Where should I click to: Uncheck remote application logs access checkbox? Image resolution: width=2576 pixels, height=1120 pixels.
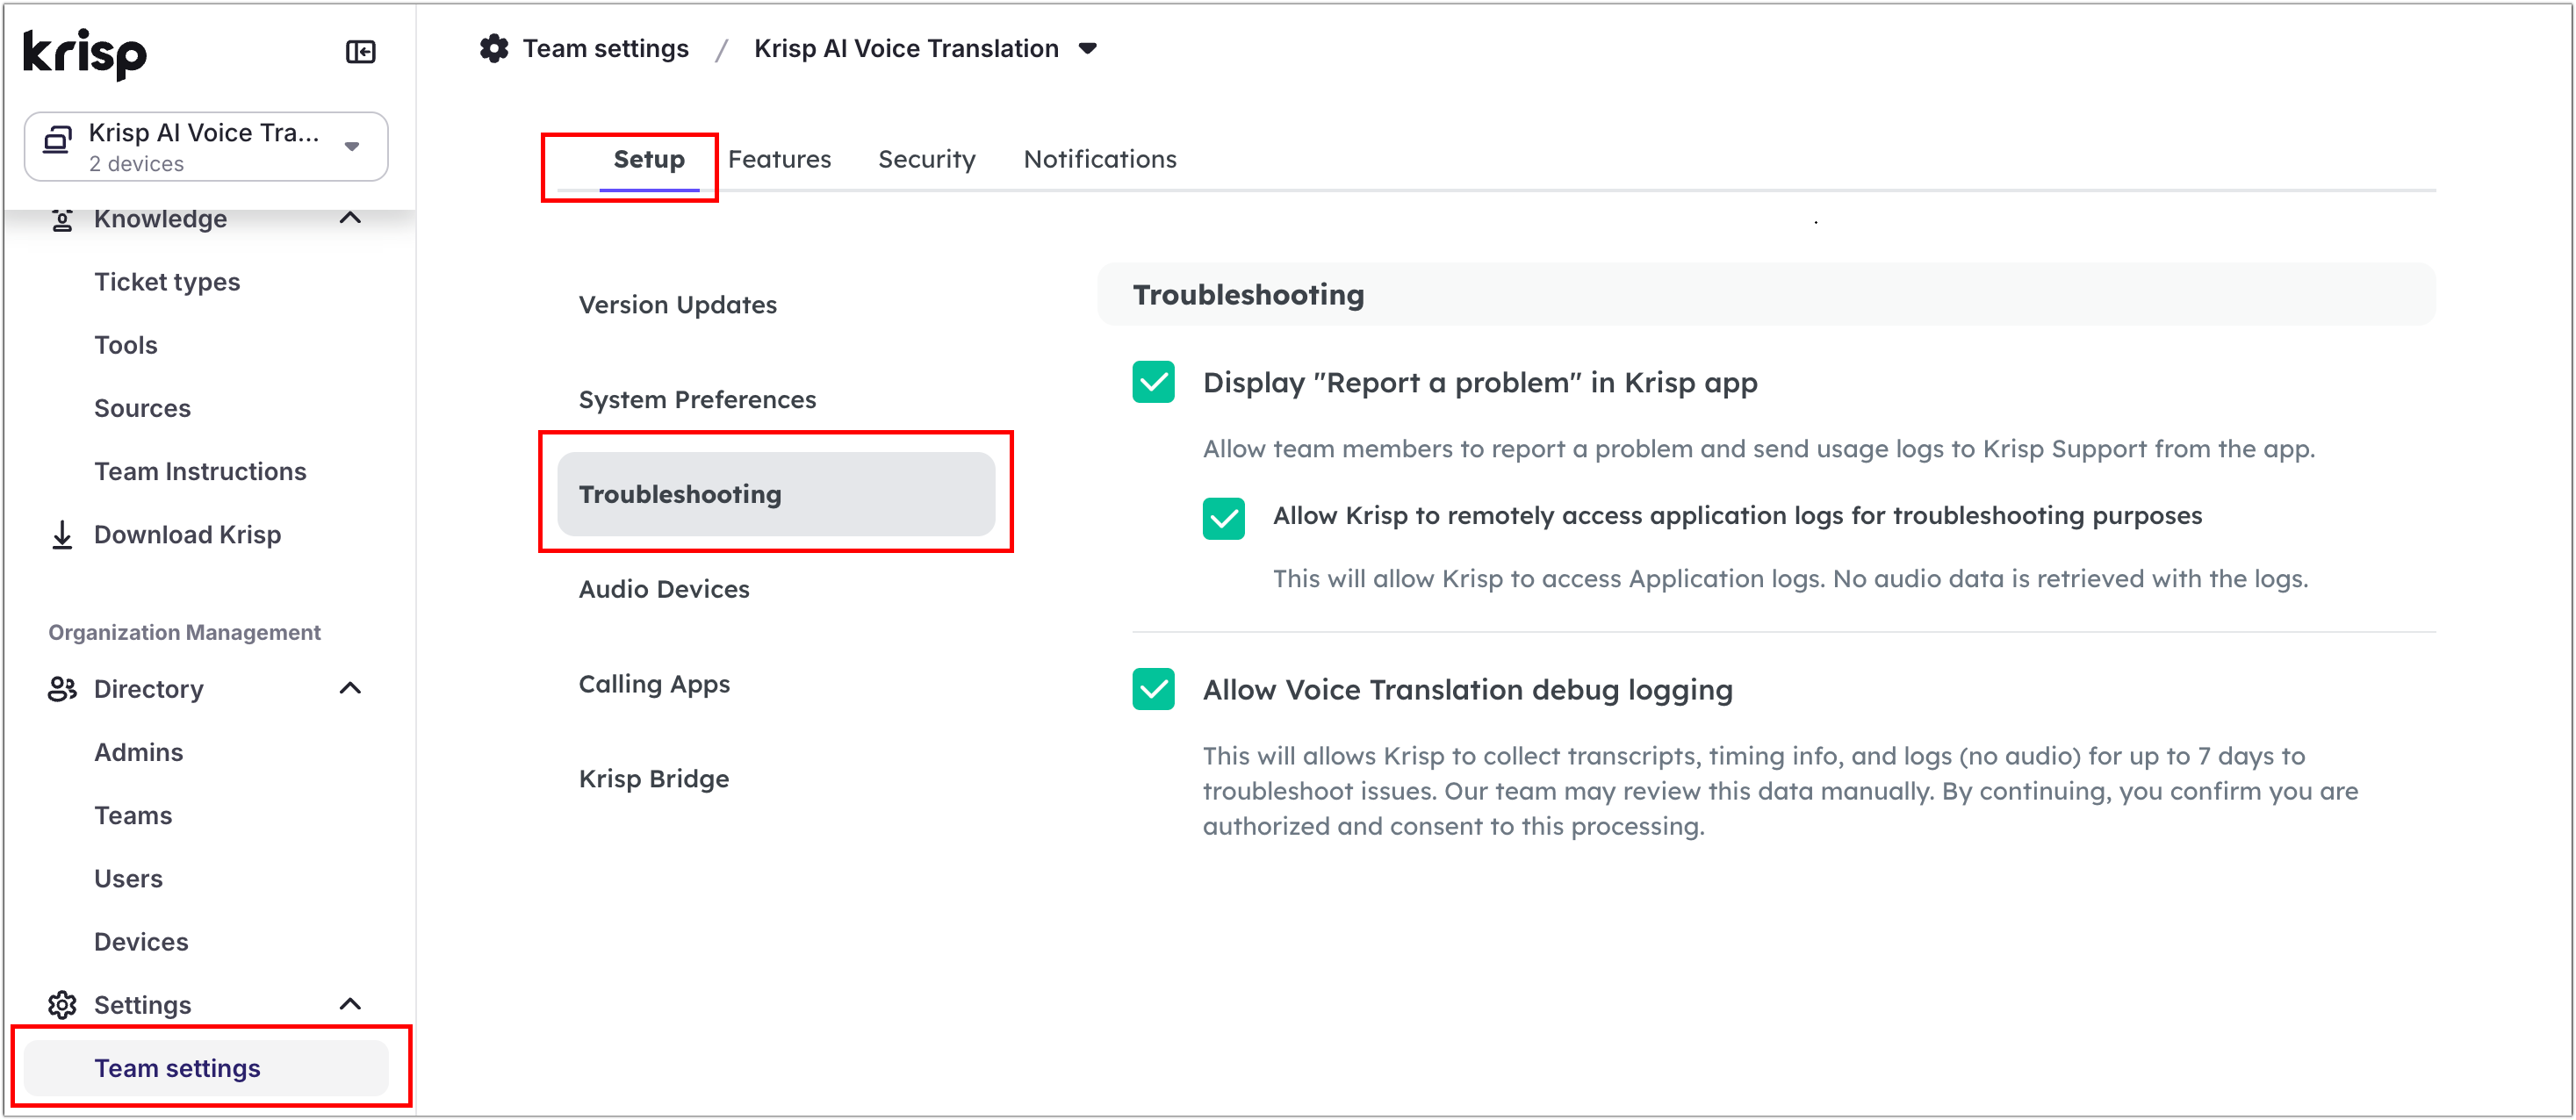pyautogui.click(x=1223, y=518)
